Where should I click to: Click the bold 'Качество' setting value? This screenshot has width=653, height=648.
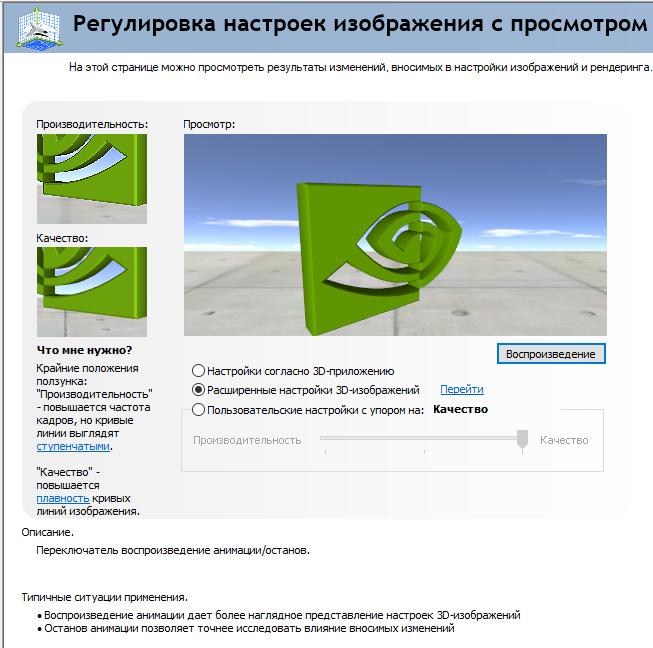click(460, 409)
